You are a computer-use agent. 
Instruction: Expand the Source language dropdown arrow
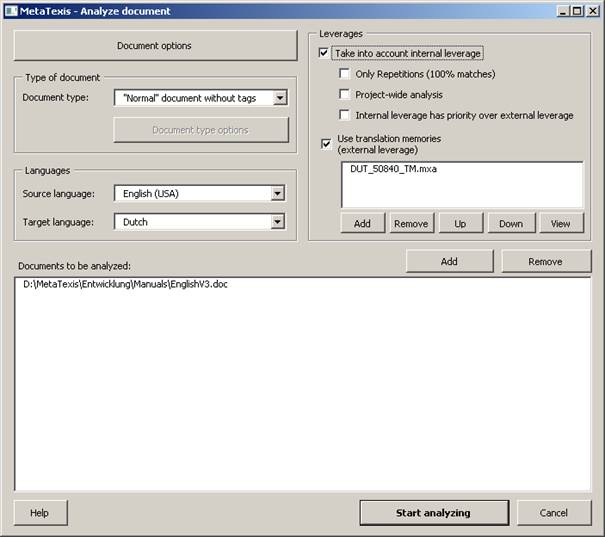[x=277, y=193]
